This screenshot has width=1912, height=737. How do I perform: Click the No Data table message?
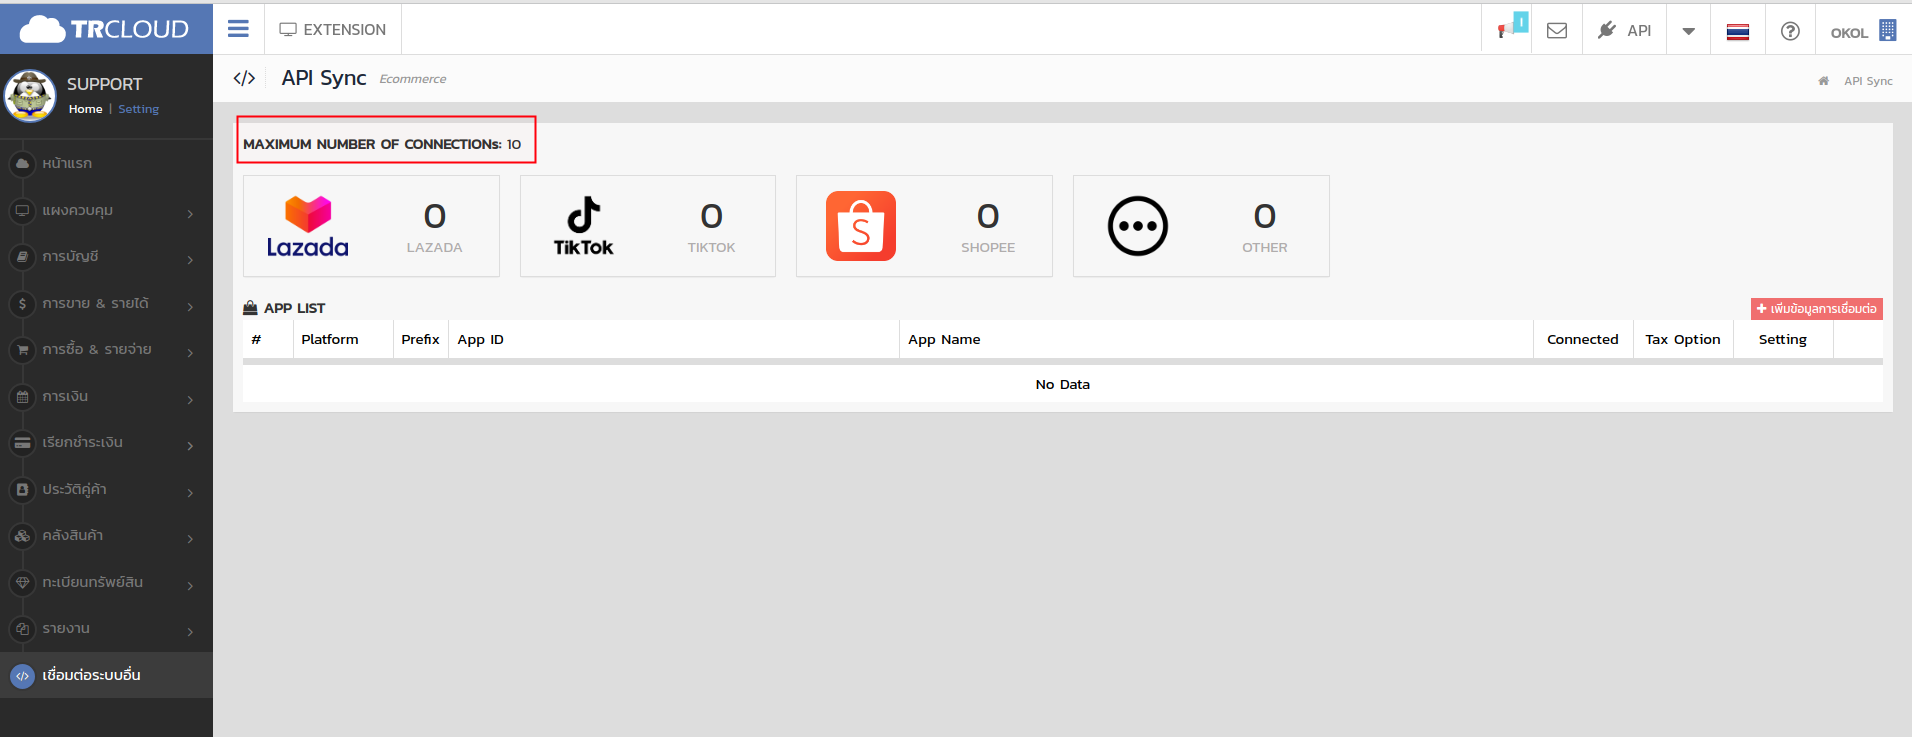pos(1063,384)
